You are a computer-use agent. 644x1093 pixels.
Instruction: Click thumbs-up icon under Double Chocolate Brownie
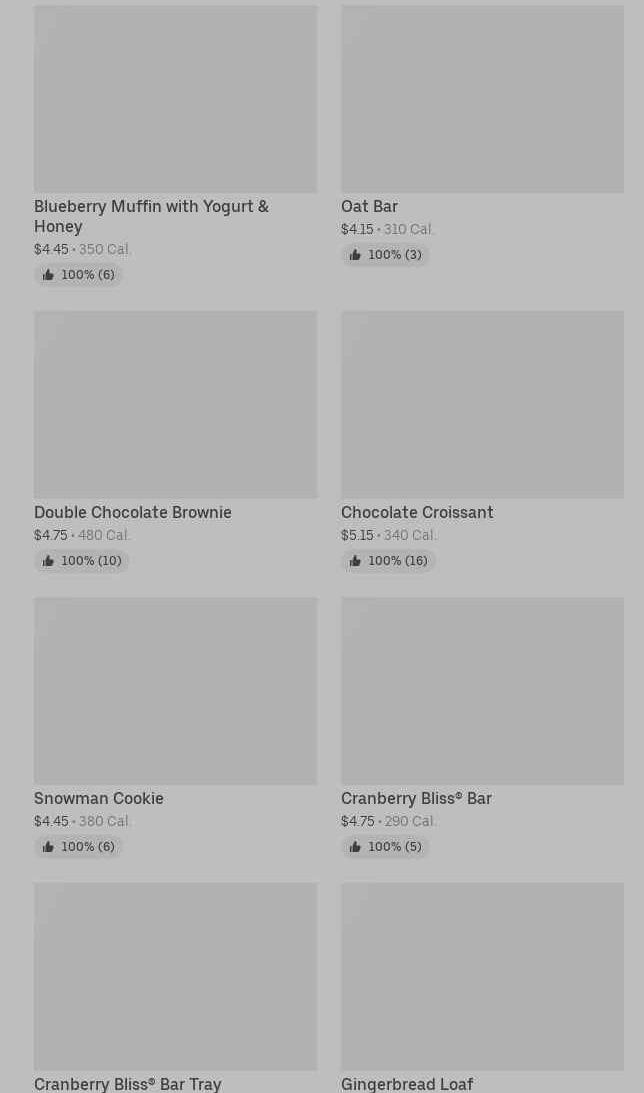click(48, 561)
